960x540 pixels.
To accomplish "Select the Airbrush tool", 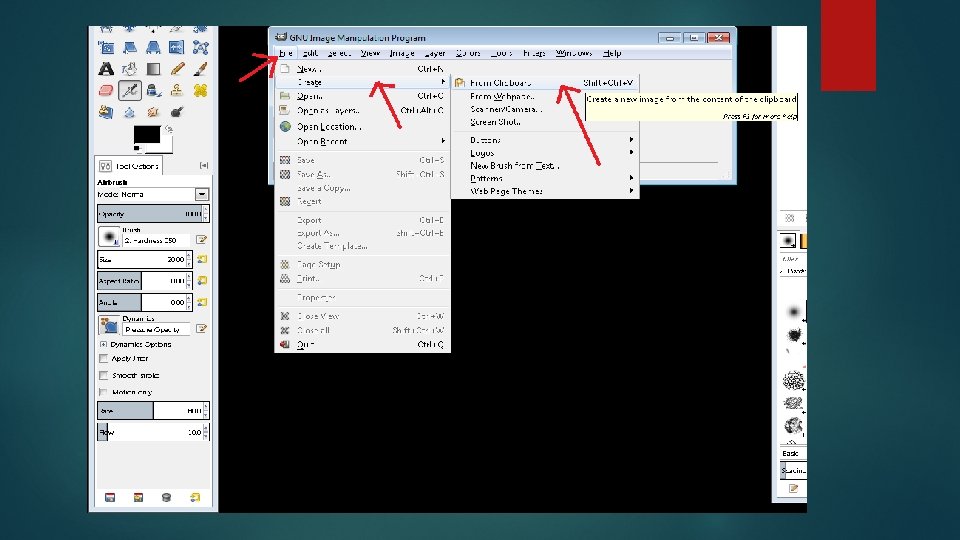I will [x=130, y=91].
